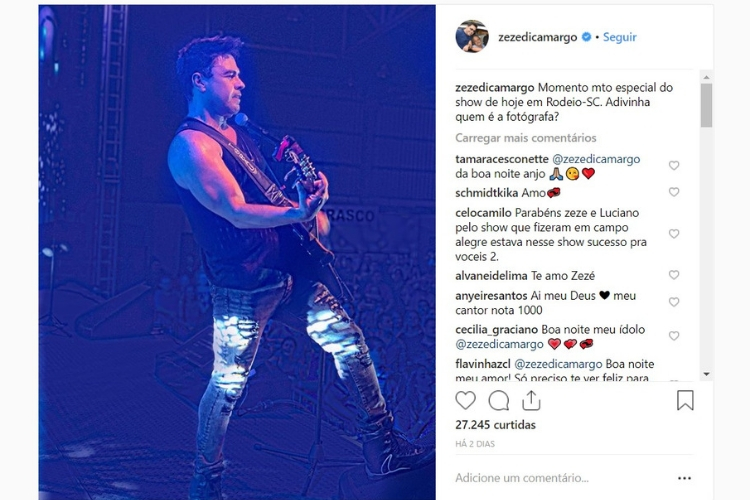Open zezedicamargo username in header
This screenshot has height=500, width=750.
[538, 37]
